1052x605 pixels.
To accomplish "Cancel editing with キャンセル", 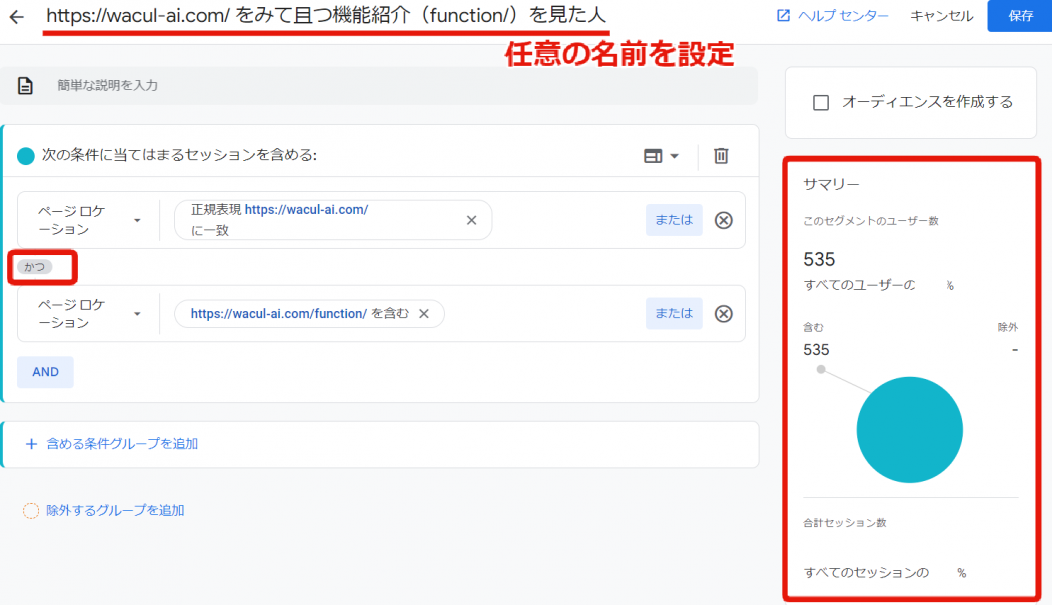I will (x=940, y=16).
